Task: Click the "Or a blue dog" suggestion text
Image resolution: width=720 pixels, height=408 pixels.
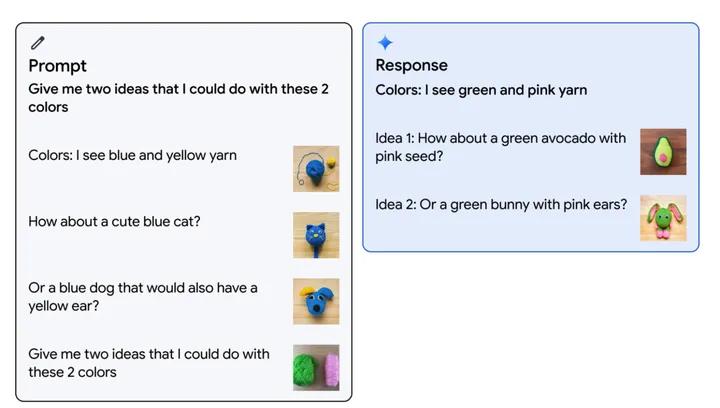Action: (x=142, y=296)
